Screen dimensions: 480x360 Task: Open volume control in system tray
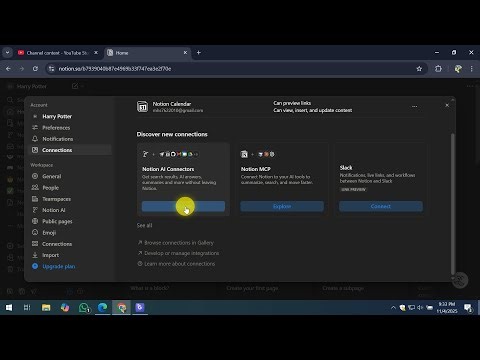[420, 308]
